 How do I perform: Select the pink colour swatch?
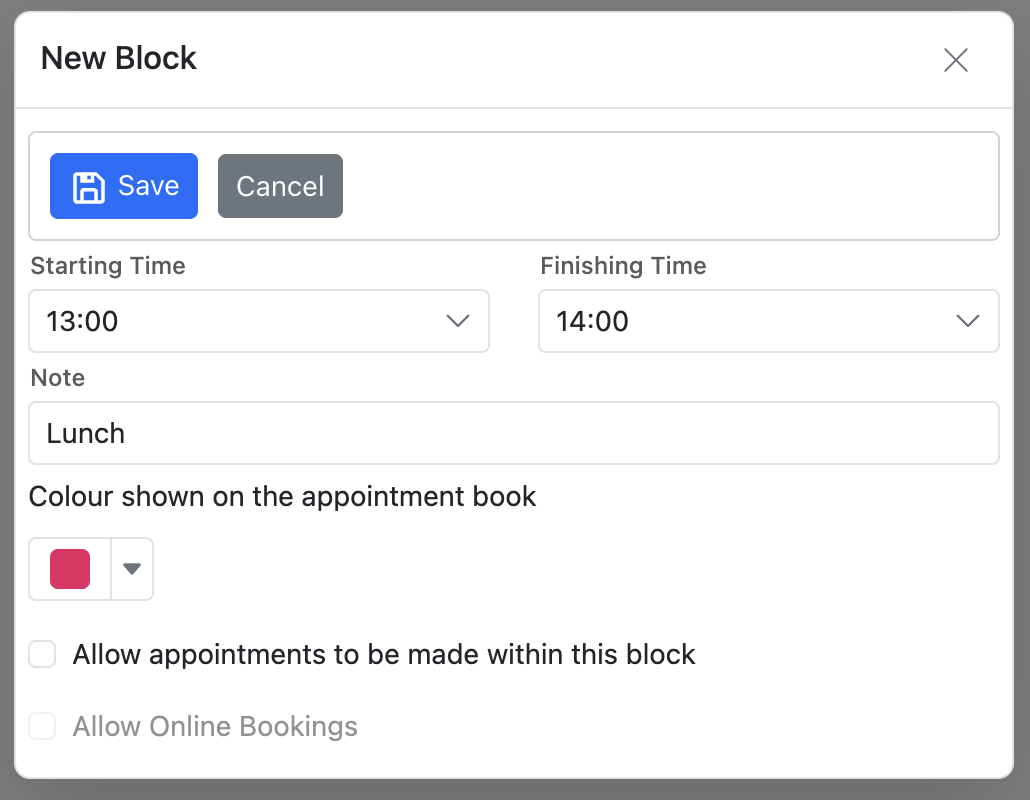click(70, 569)
